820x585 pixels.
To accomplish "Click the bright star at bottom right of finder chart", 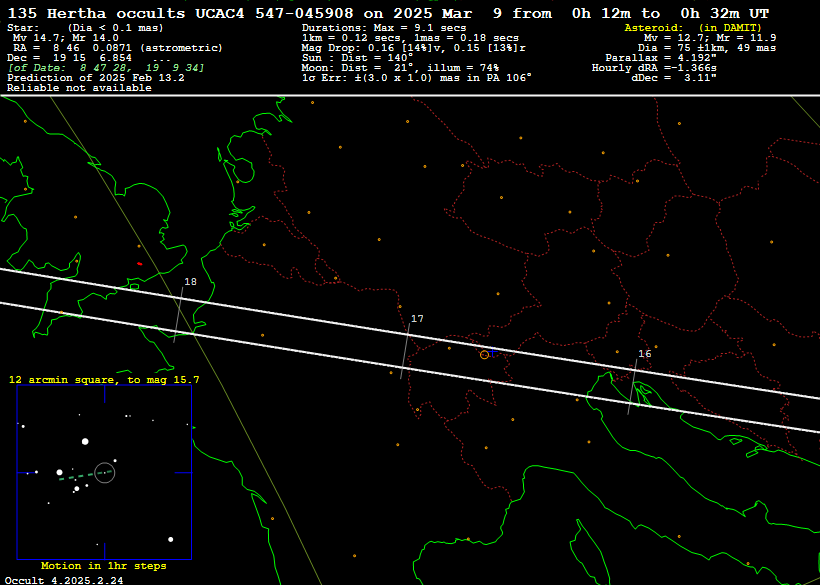I will (x=170, y=539).
